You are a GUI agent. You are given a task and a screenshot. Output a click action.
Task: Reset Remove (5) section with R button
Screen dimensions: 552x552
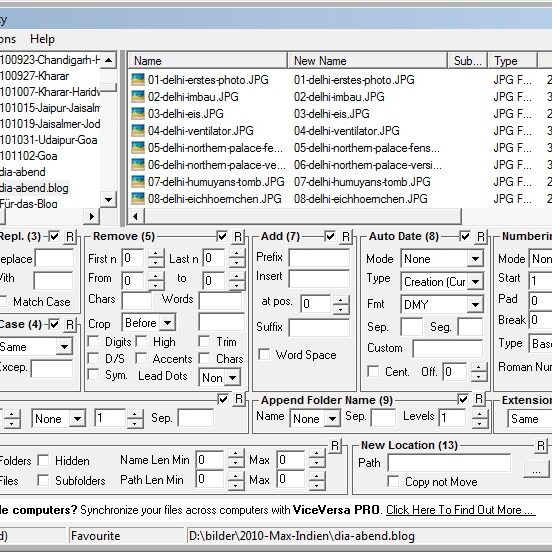238,237
